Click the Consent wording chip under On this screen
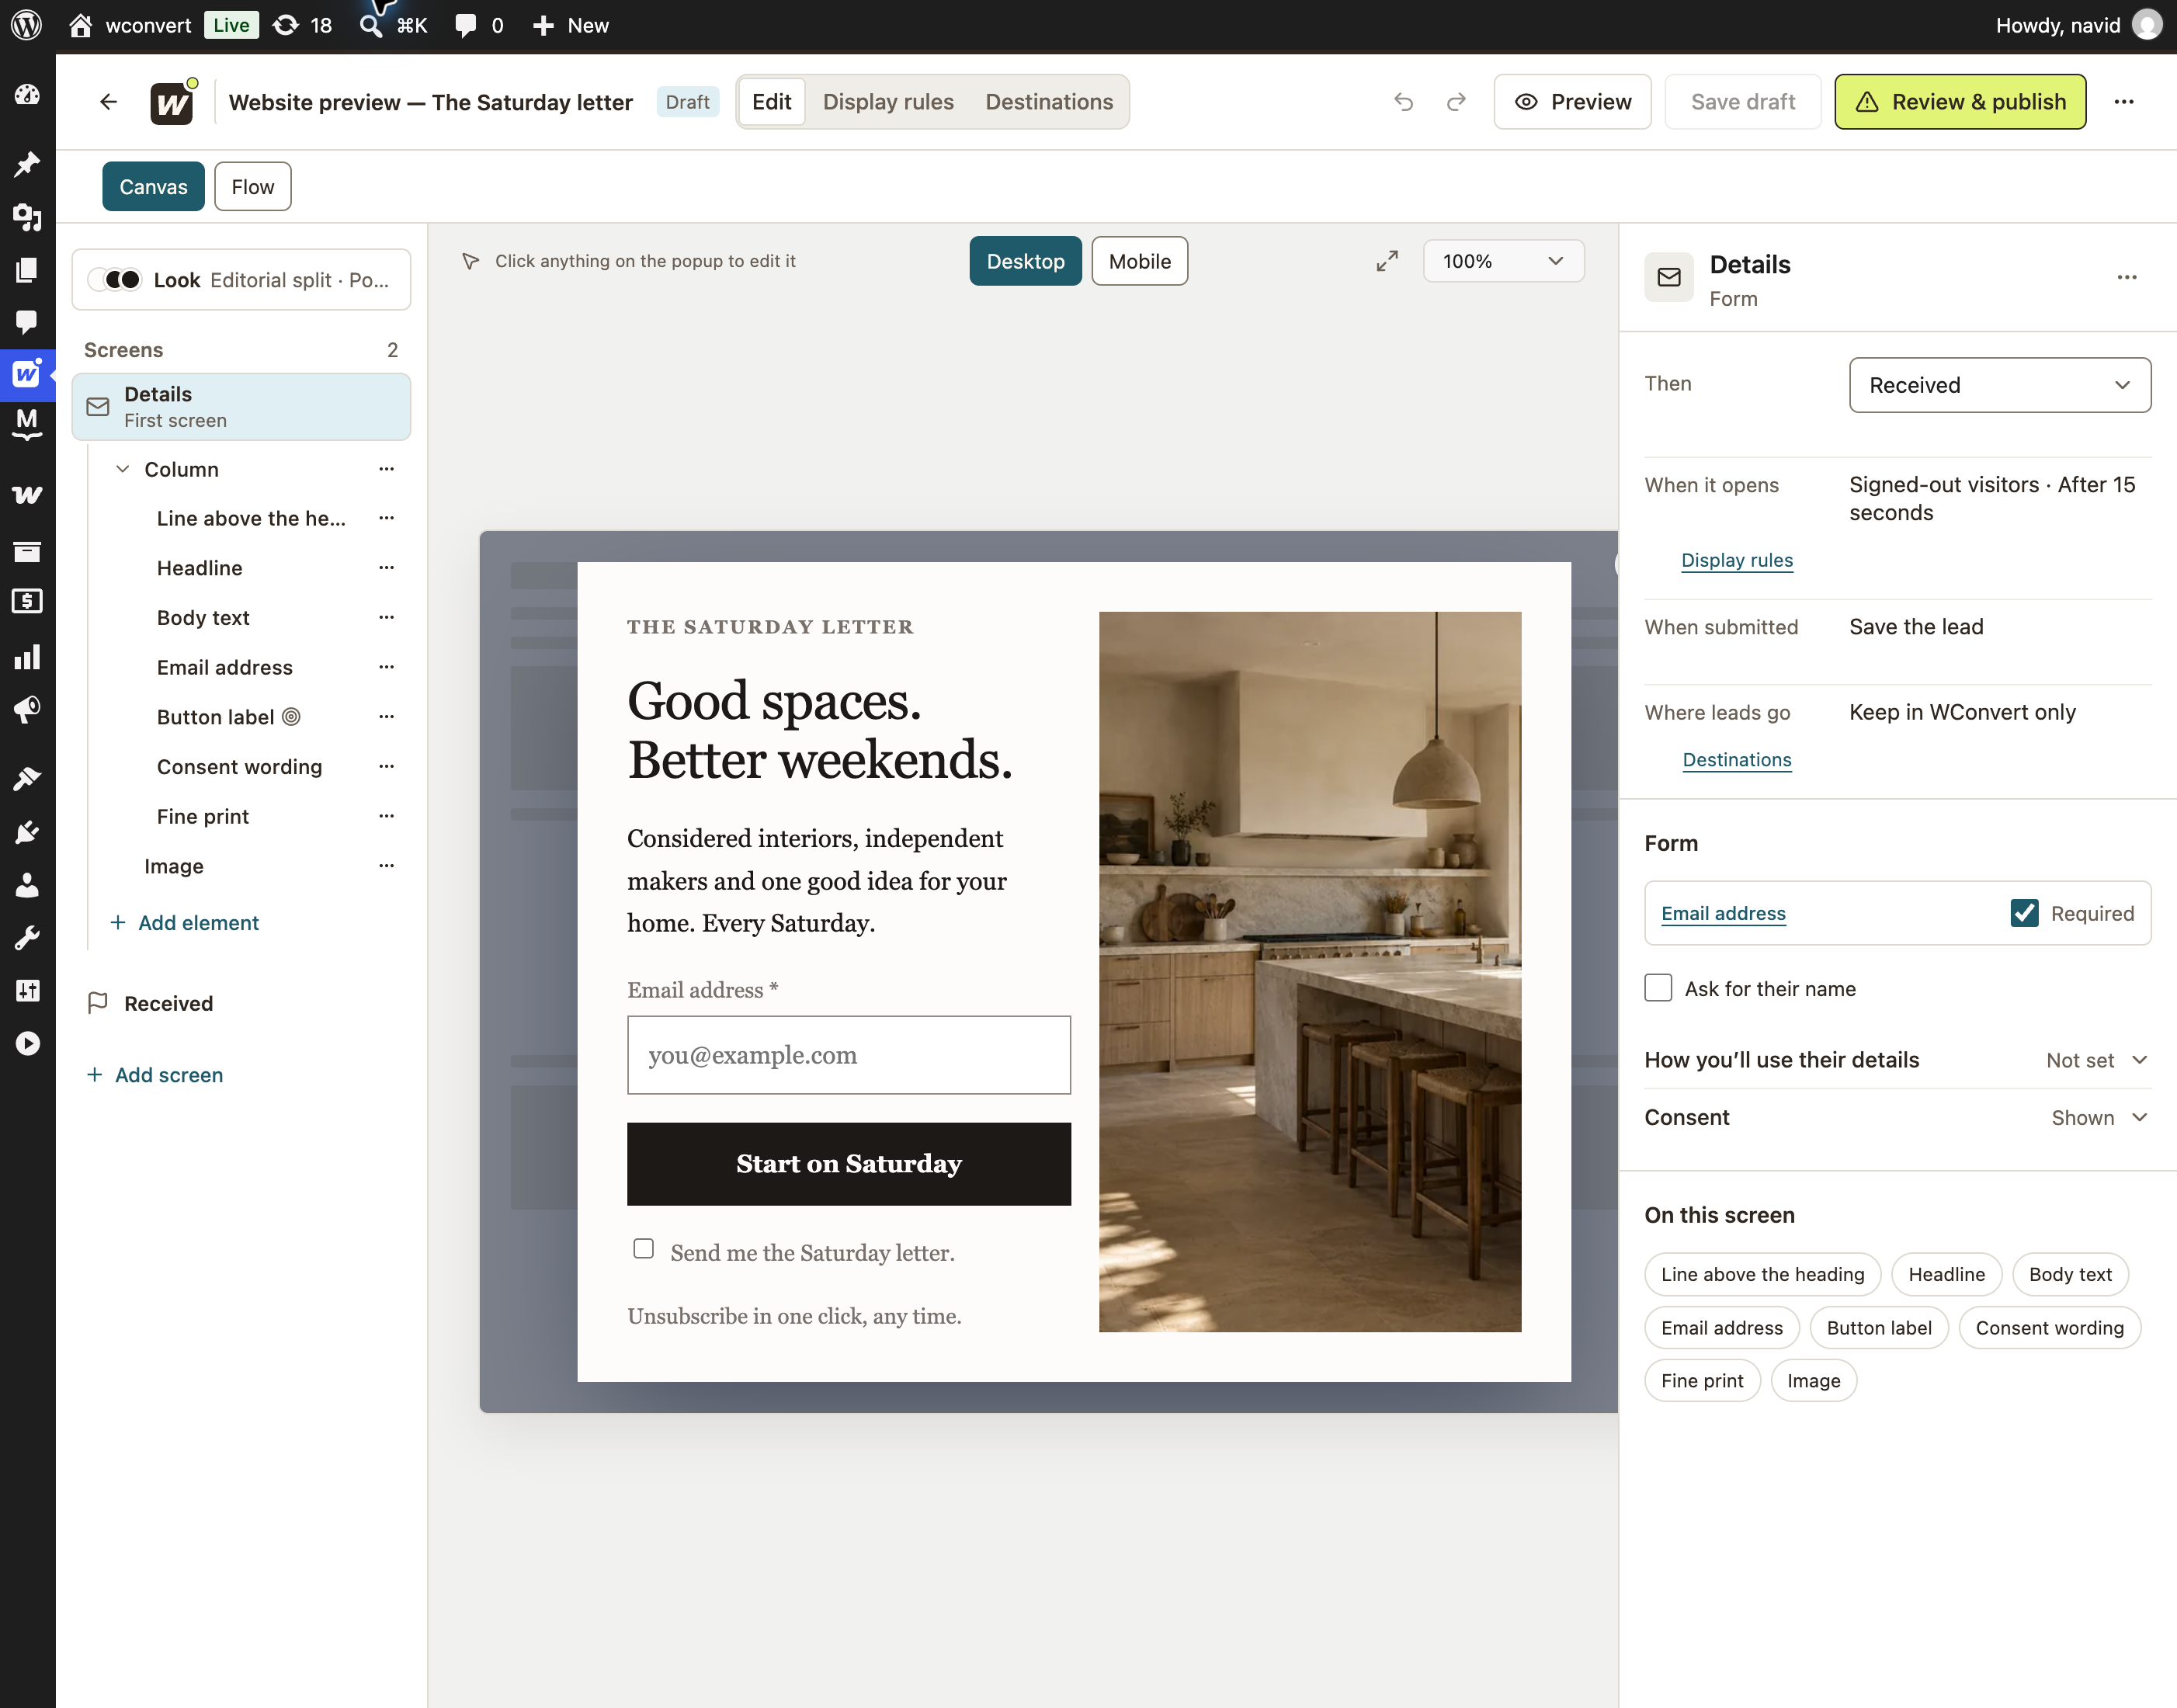This screenshot has height=1708, width=2177. point(2049,1328)
